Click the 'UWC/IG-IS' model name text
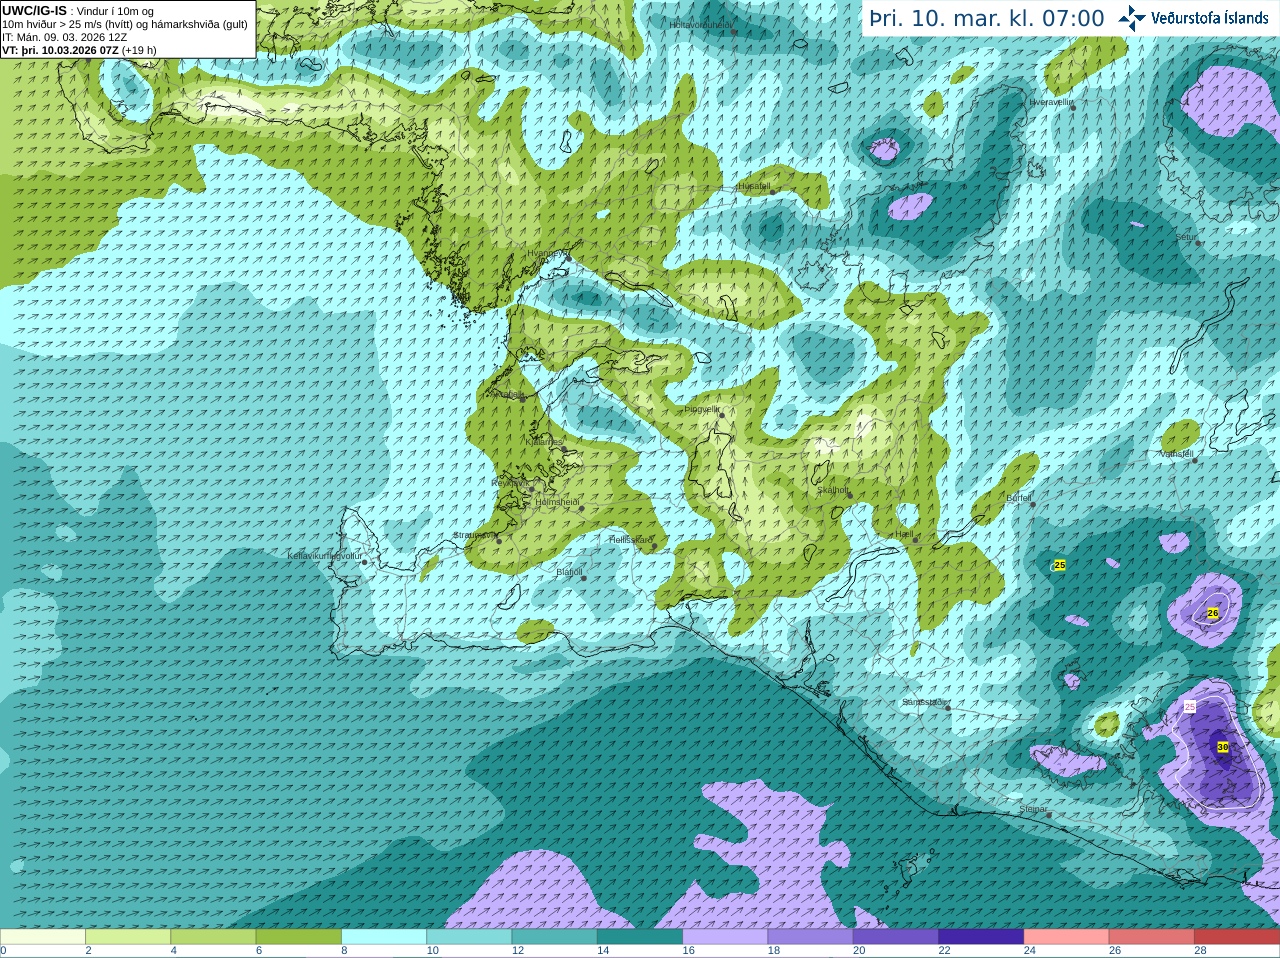Viewport: 1280px width, 958px height. click(35, 10)
